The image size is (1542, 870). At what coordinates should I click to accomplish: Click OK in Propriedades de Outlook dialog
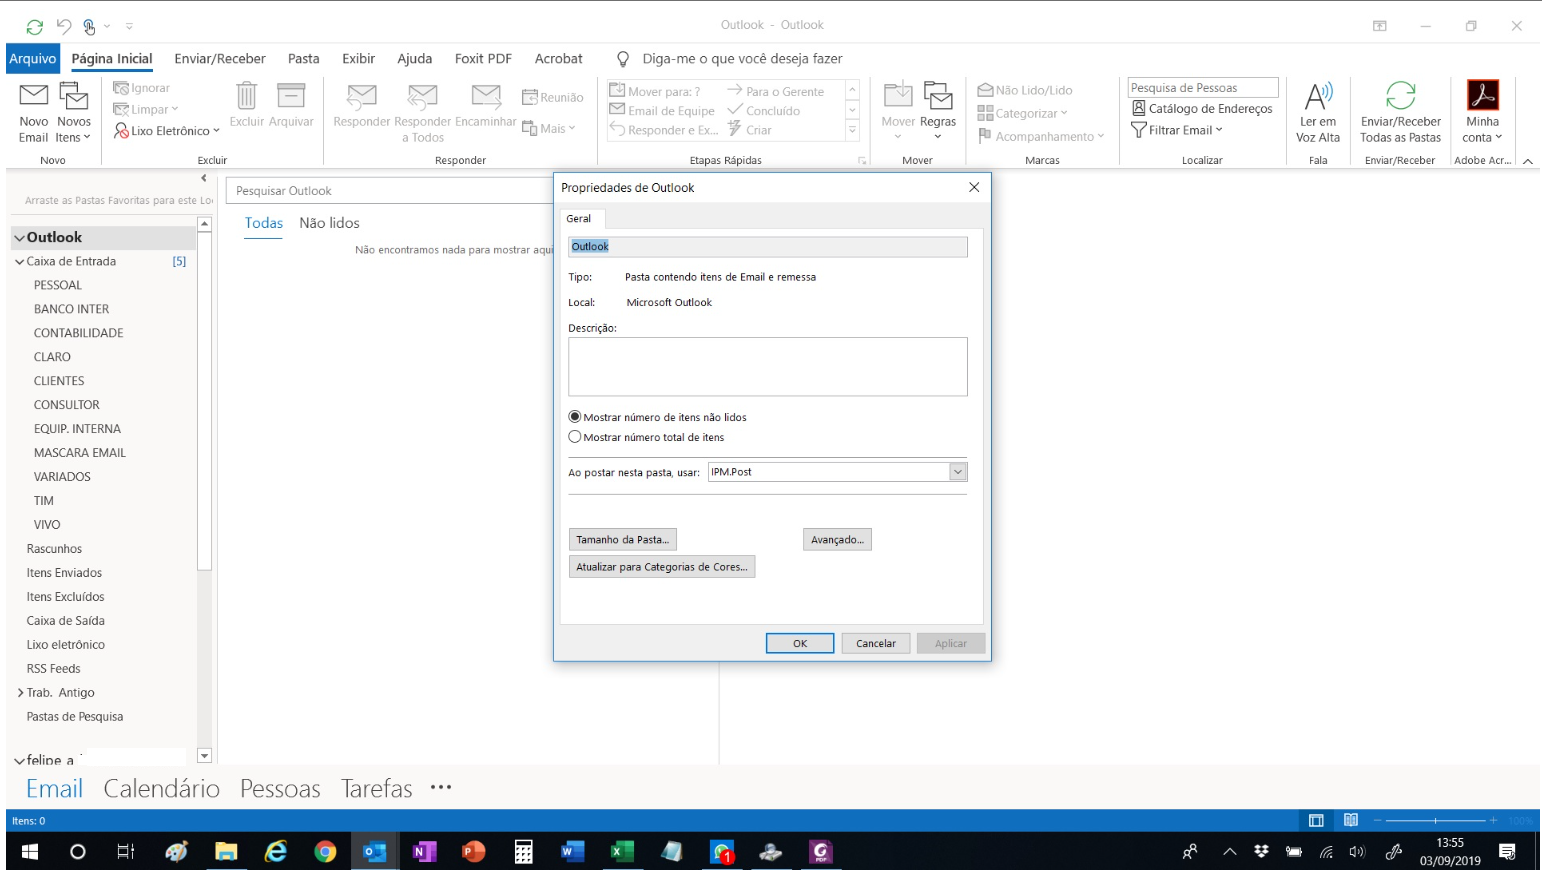point(800,643)
